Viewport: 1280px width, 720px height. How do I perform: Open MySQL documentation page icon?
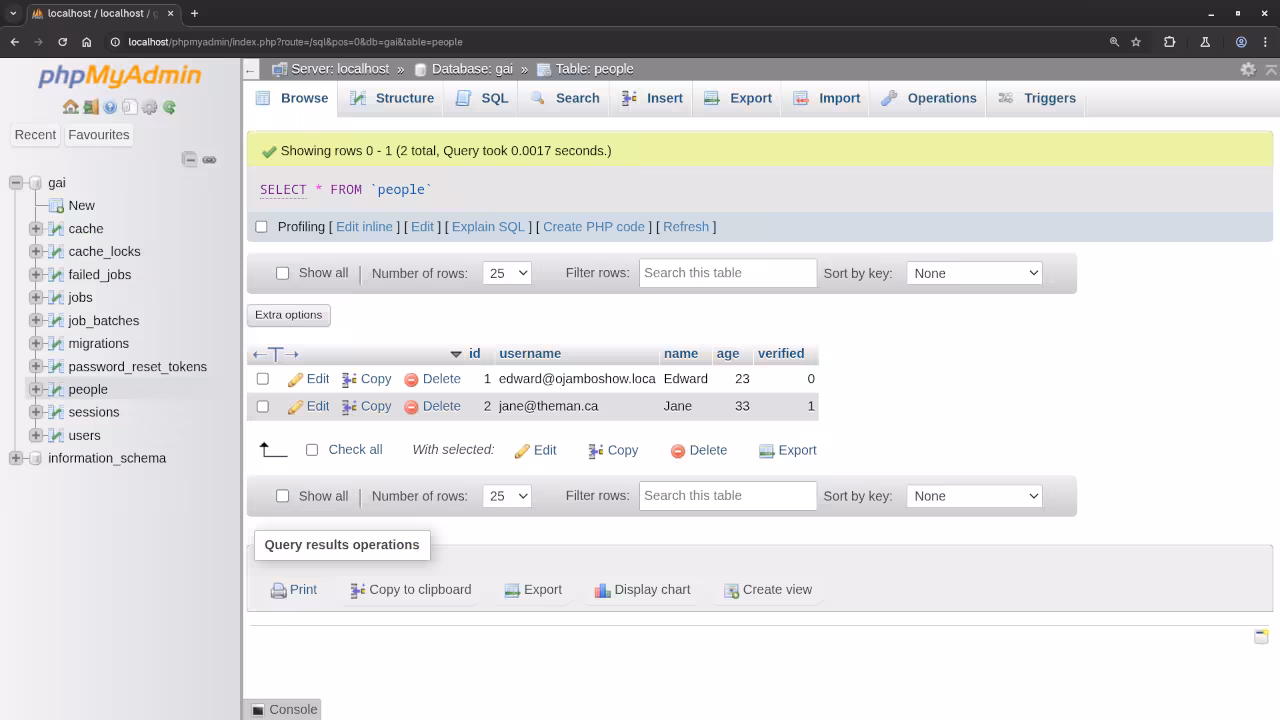(129, 107)
